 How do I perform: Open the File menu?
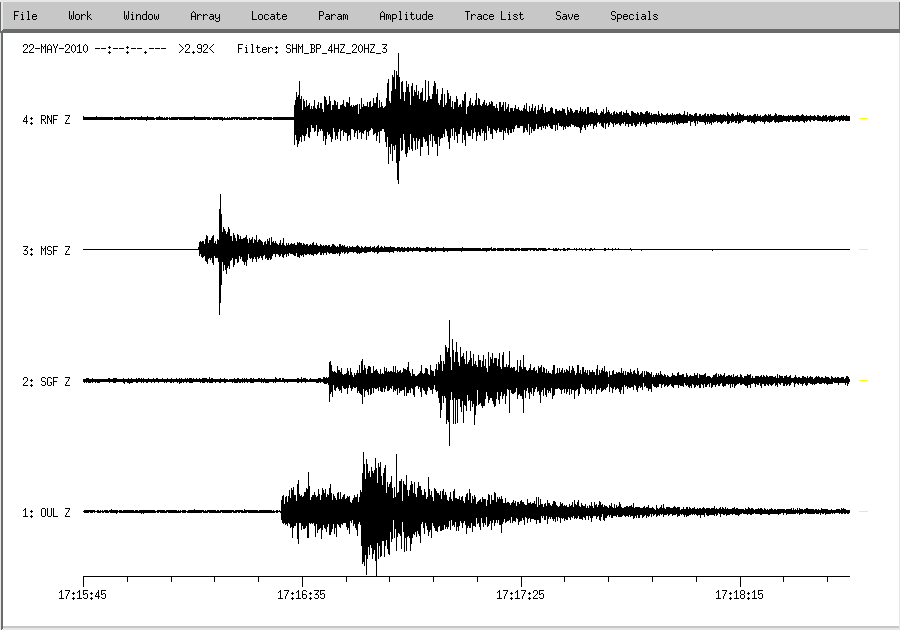[x=25, y=16]
